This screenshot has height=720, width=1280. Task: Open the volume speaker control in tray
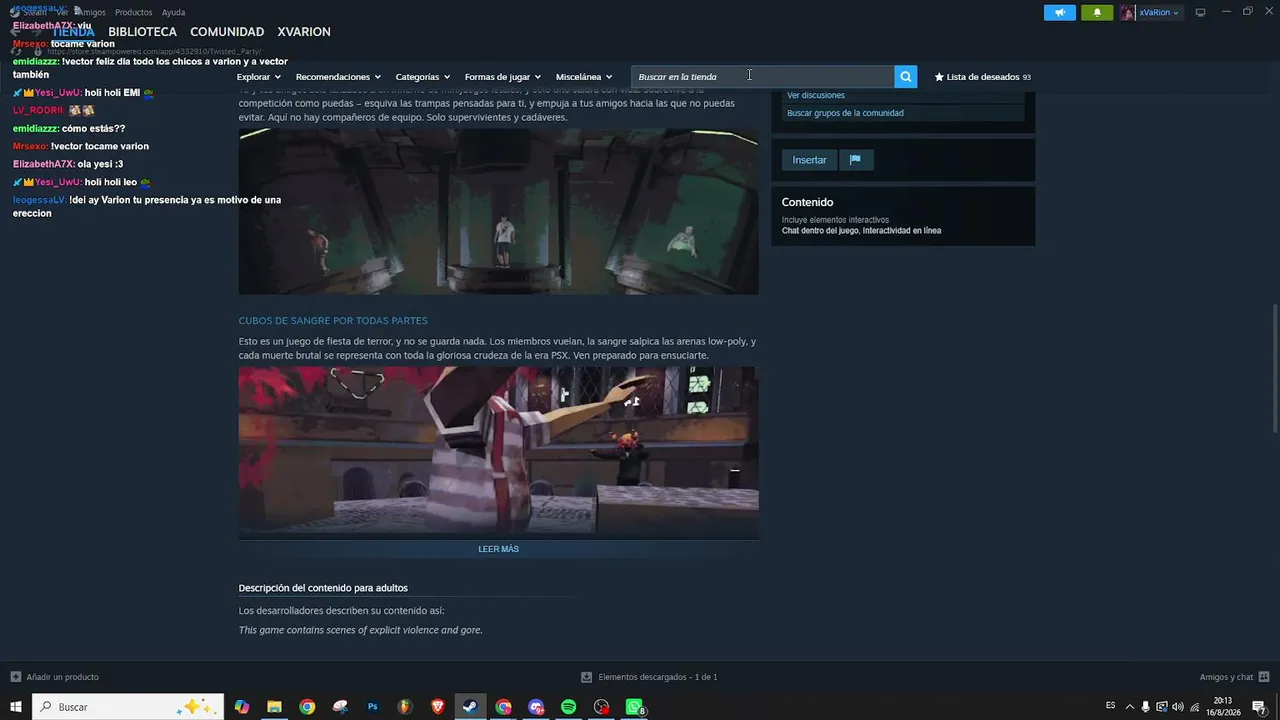click(1177, 707)
